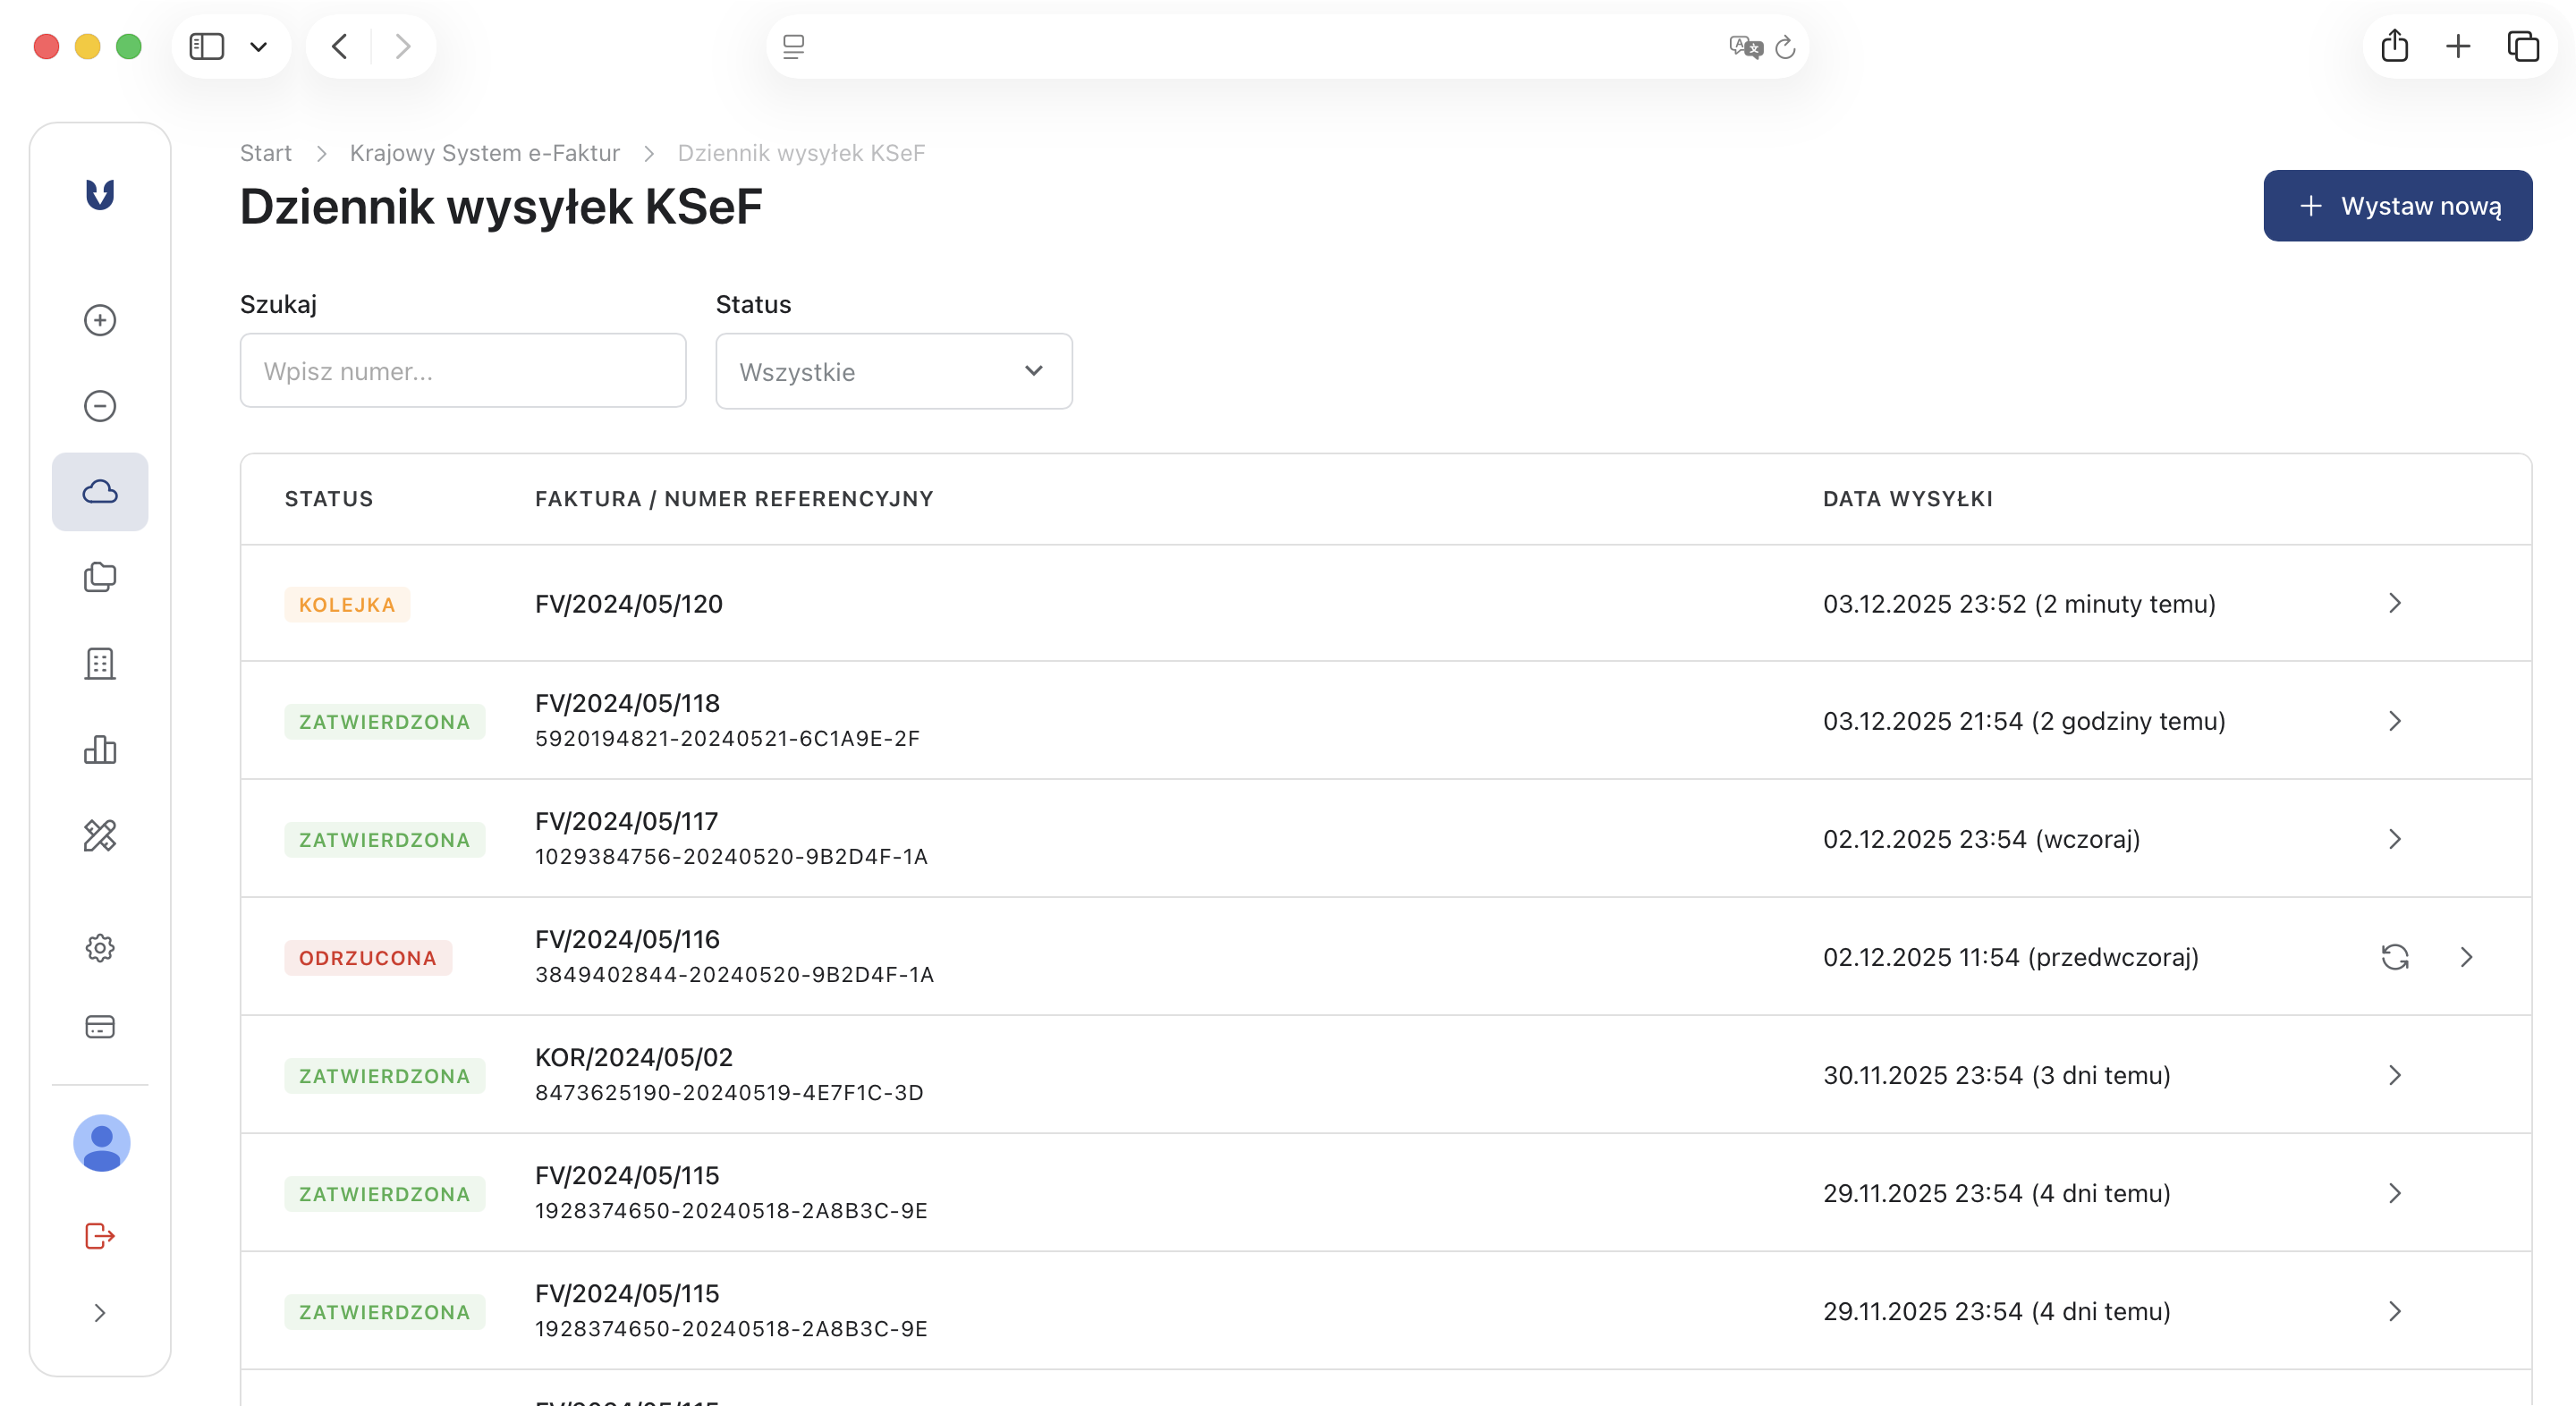Open details chevron for FV/2024/05/120 row
This screenshot has height=1406, width=2576.
(2394, 603)
